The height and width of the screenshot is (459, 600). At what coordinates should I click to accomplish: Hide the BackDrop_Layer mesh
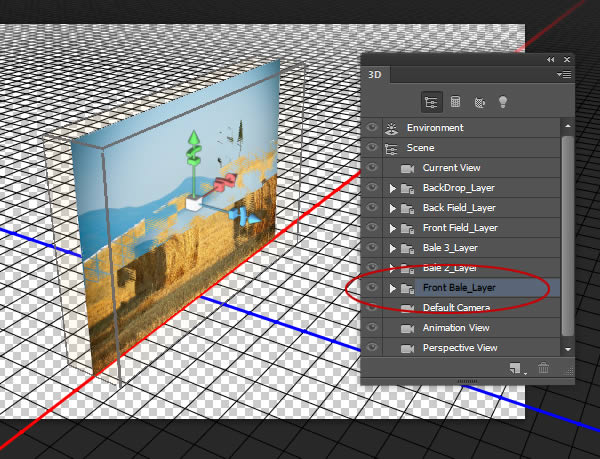[x=372, y=187]
